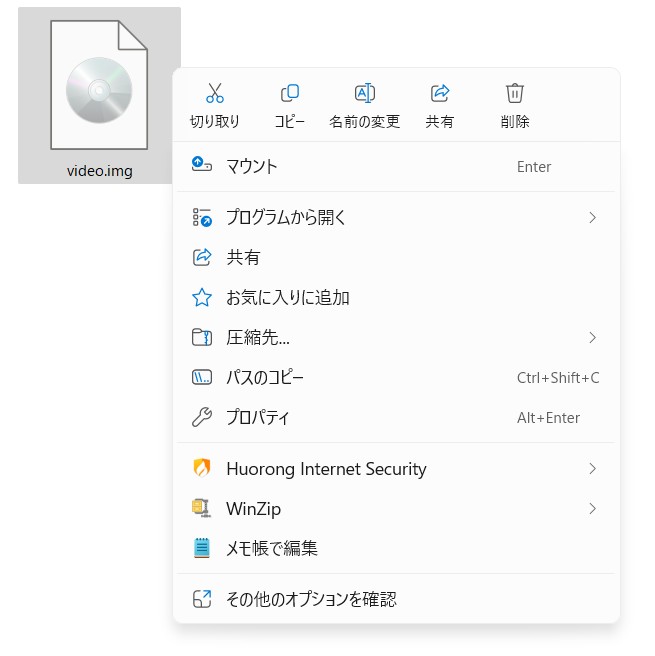Image resolution: width=655 pixels, height=656 pixels.
Task: Click the star icon beside お気に入りに追加
Action: (202, 297)
